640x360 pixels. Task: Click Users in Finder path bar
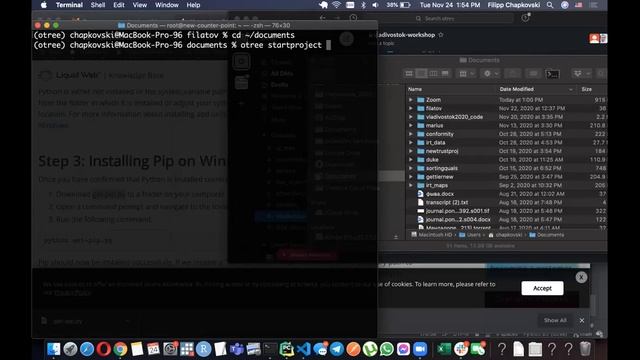[470, 235]
